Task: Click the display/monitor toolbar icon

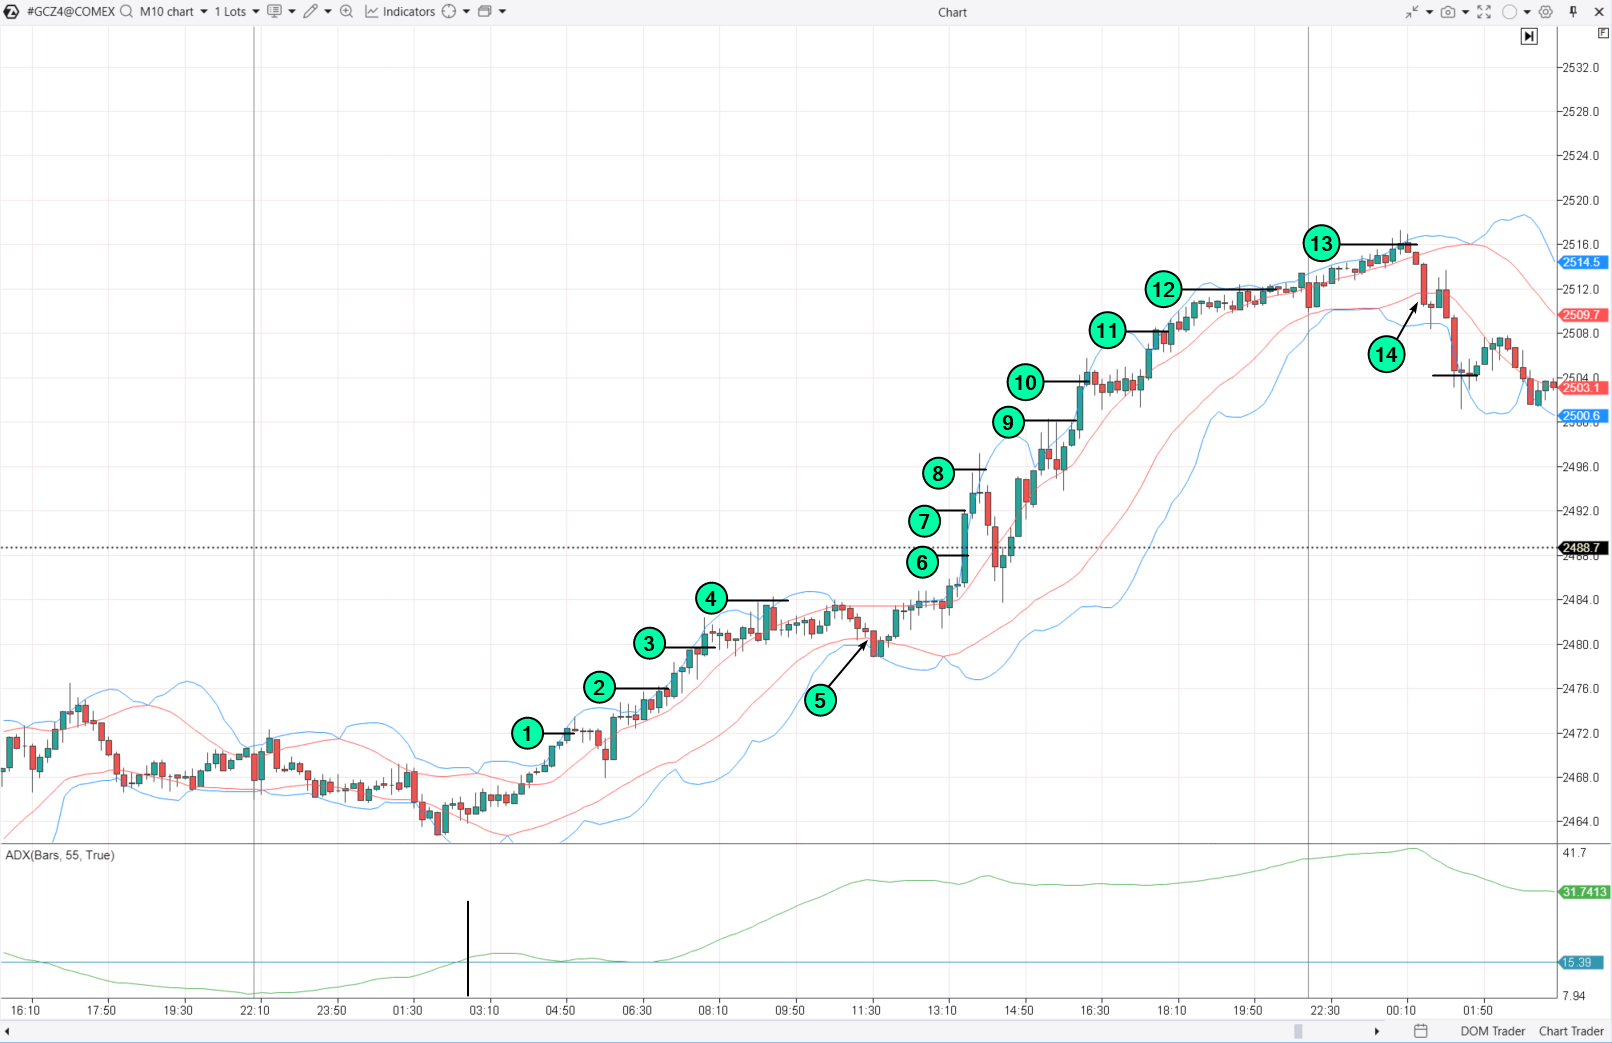Action: 274,11
